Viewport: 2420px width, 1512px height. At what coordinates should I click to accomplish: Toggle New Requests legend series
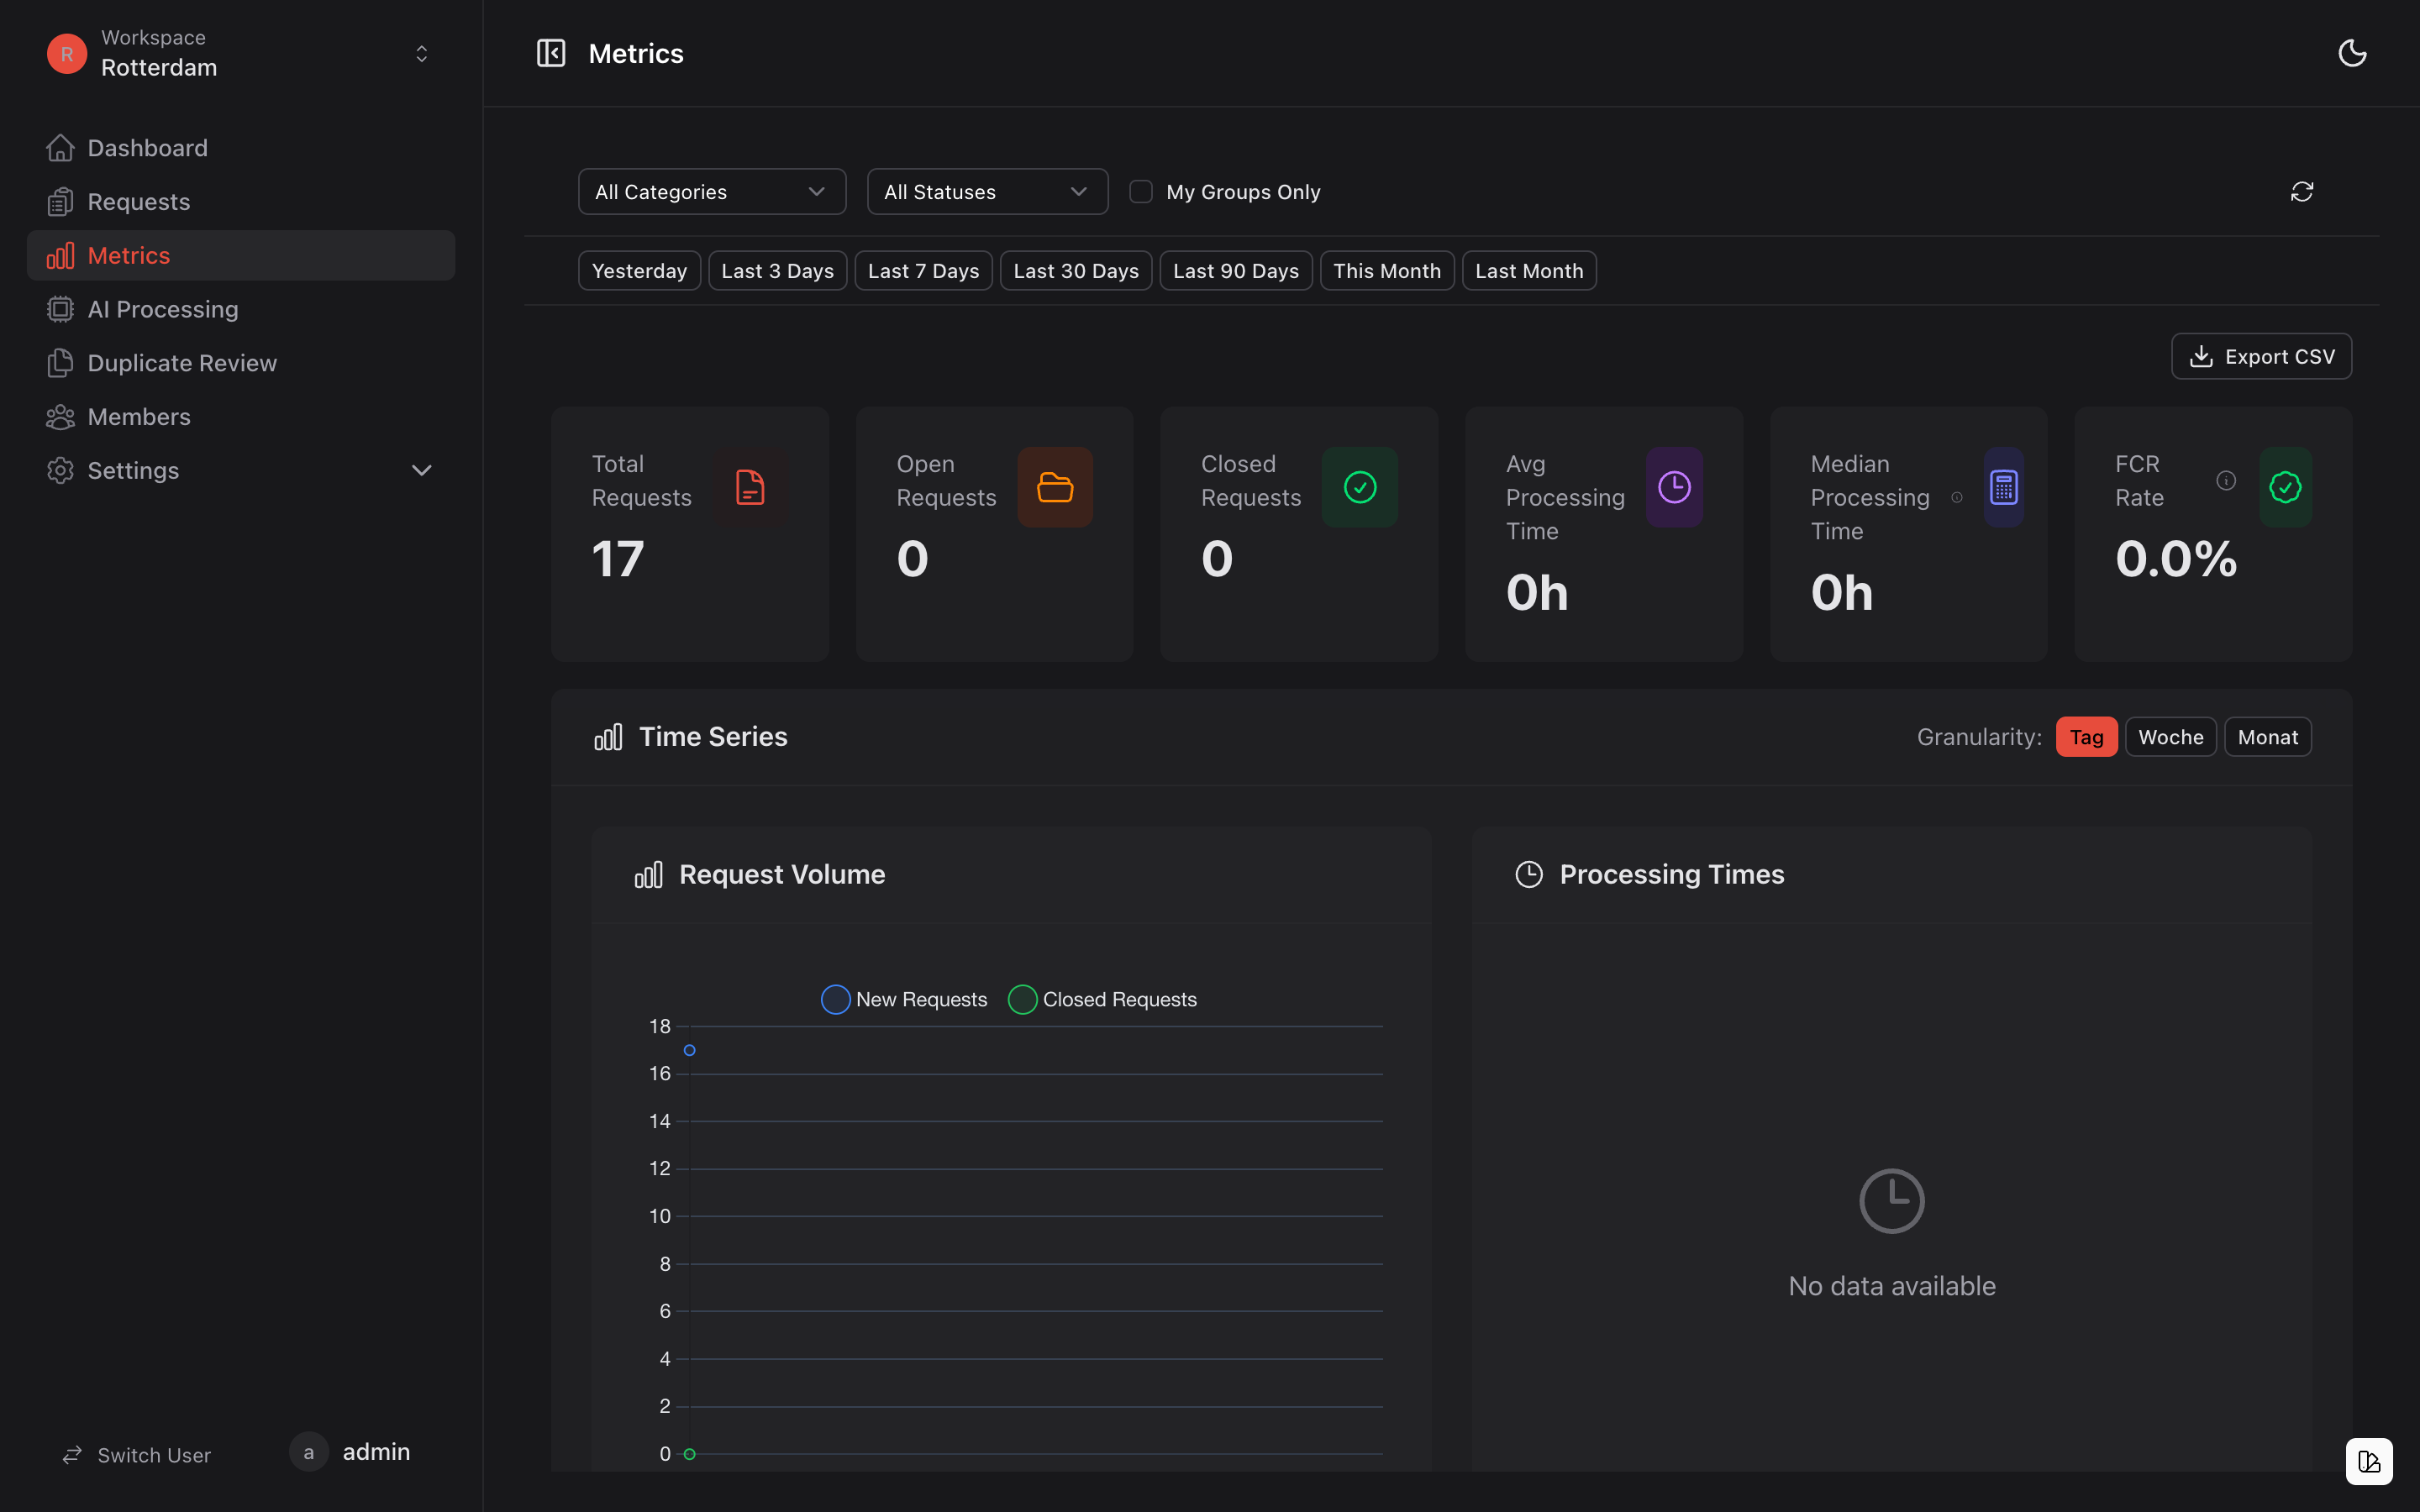pyautogui.click(x=904, y=999)
